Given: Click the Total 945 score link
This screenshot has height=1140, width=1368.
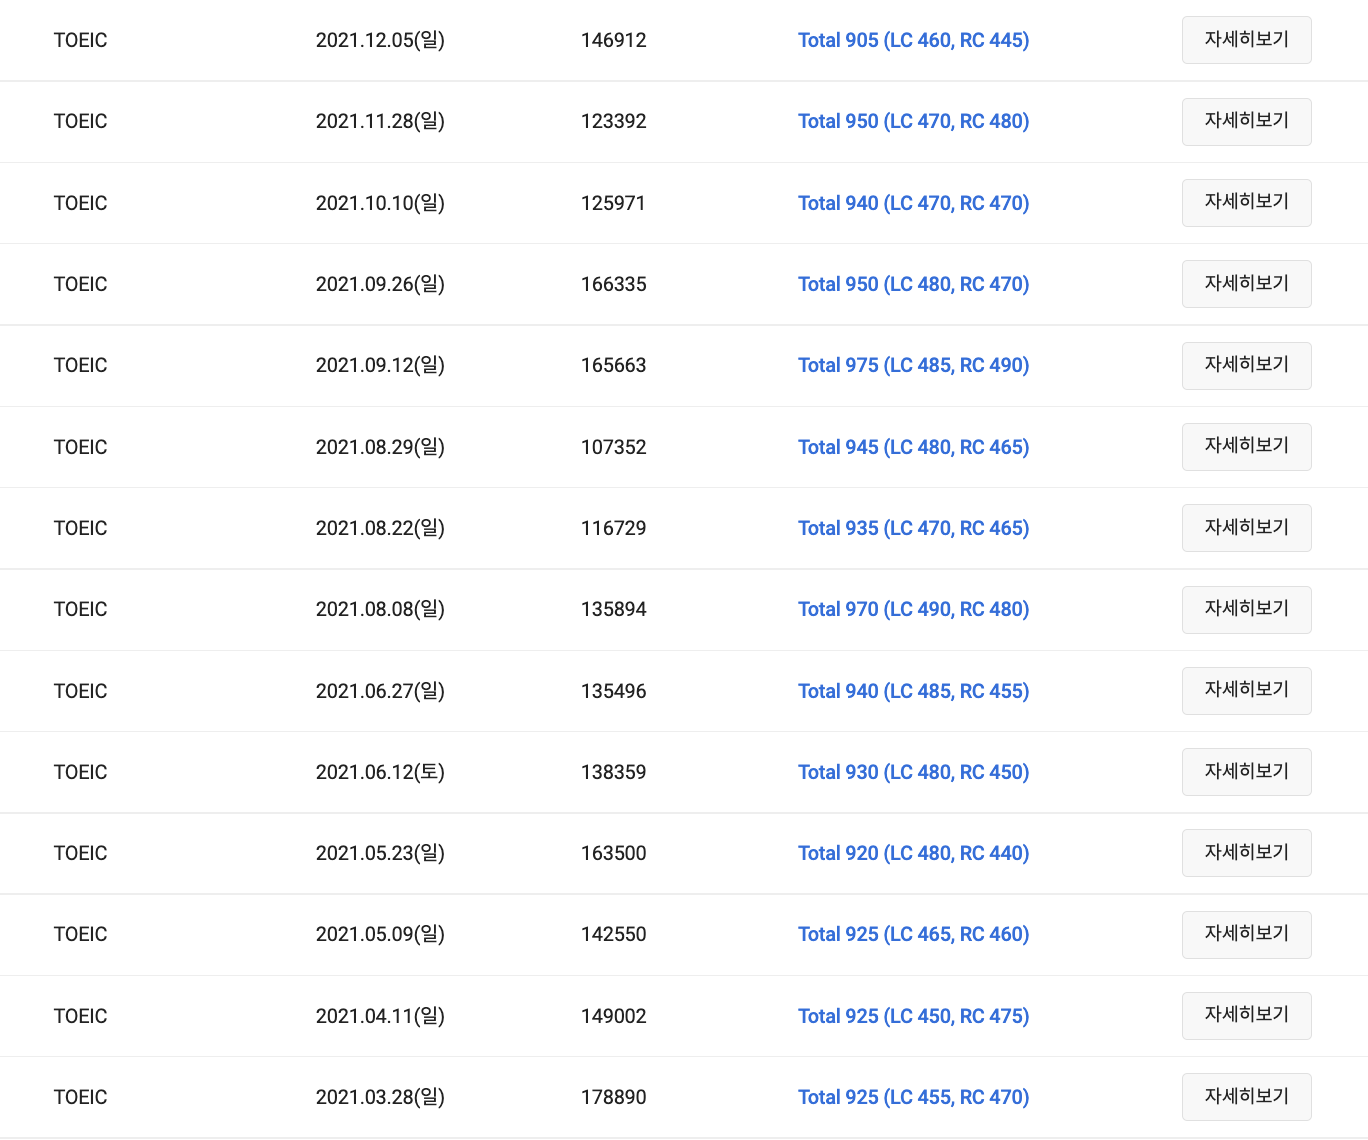Looking at the screenshot, I should click(913, 447).
